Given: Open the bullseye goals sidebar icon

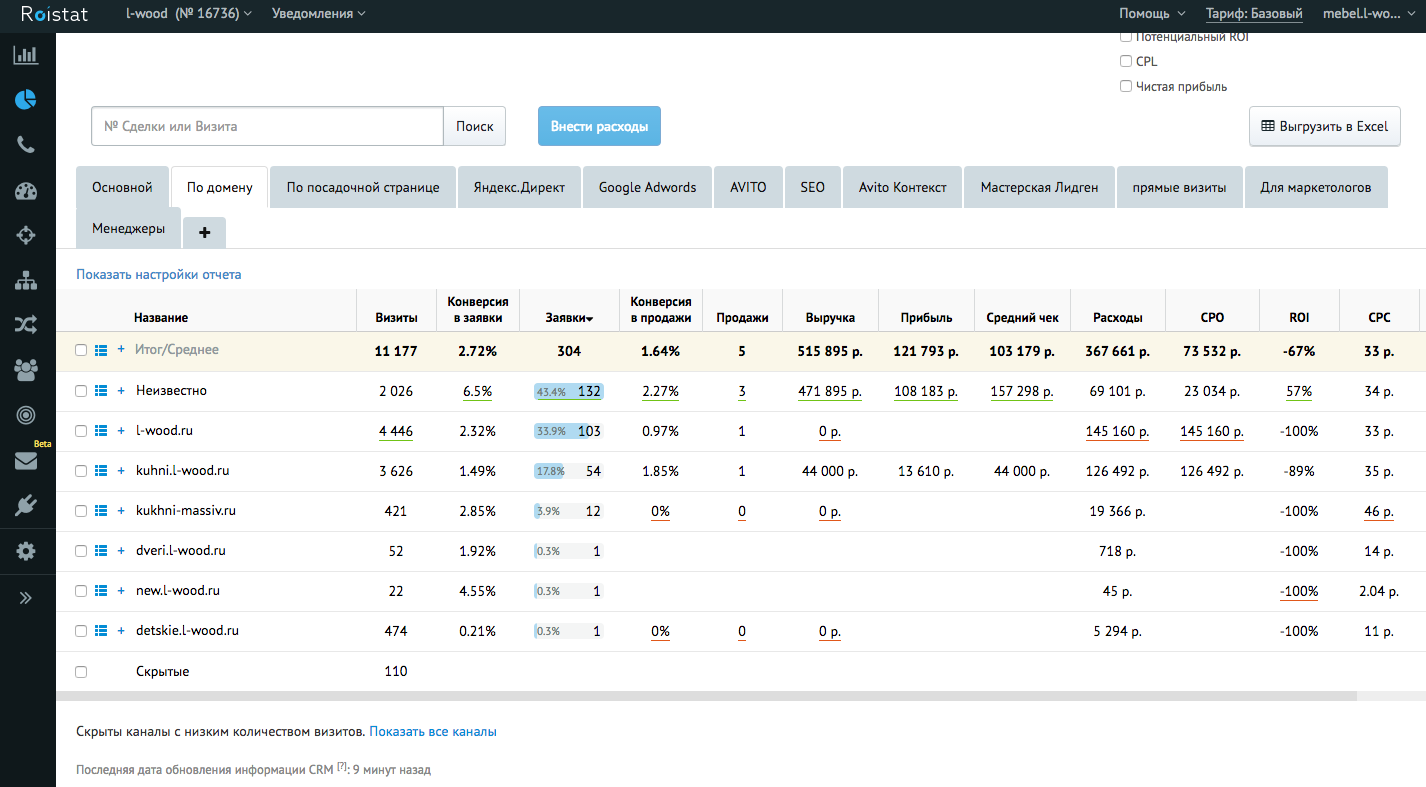Looking at the screenshot, I should point(25,415).
